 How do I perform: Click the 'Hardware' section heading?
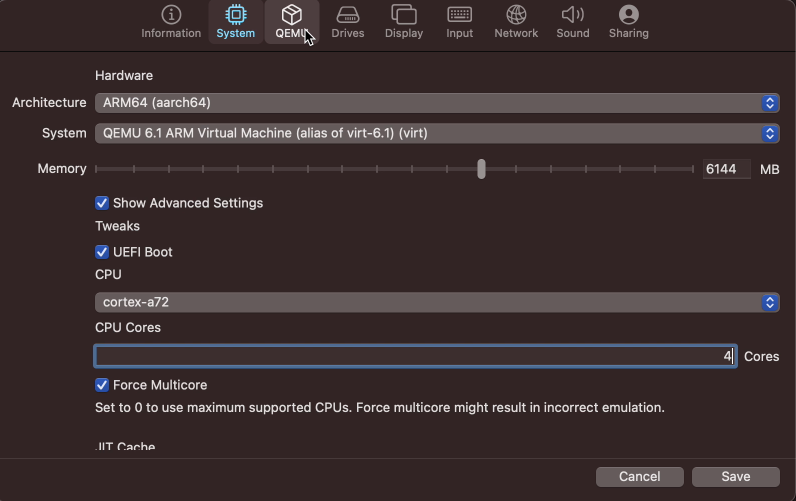point(124,76)
